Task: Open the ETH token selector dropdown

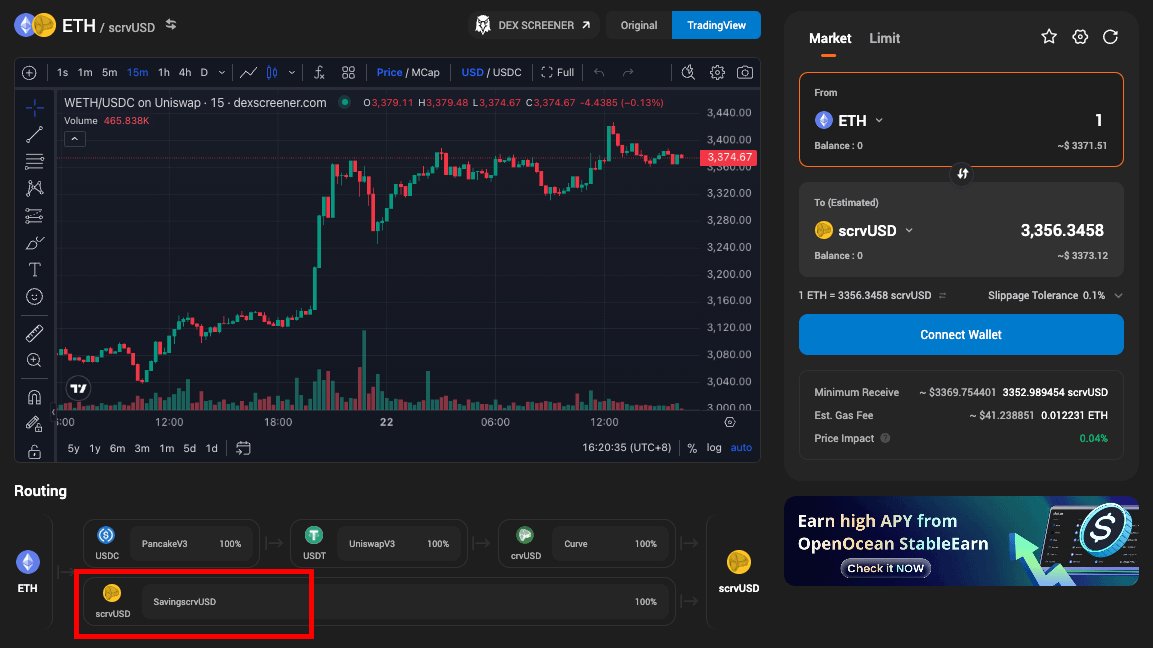Action: click(x=849, y=120)
